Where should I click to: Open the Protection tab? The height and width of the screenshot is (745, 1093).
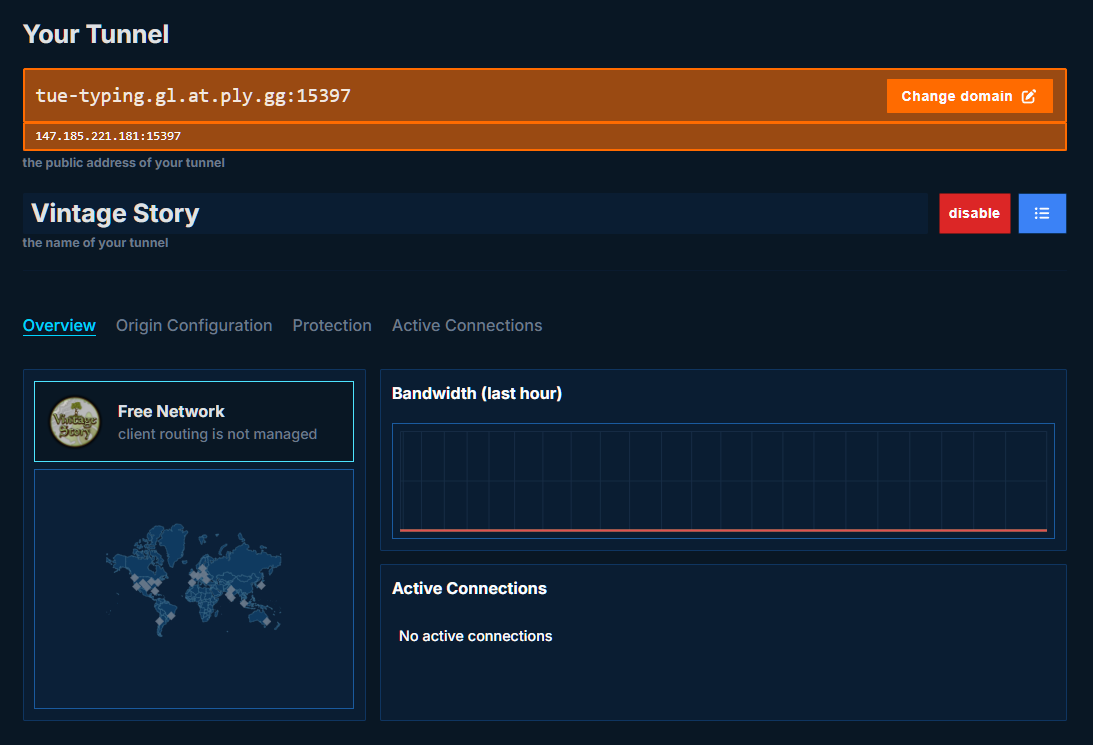point(332,325)
